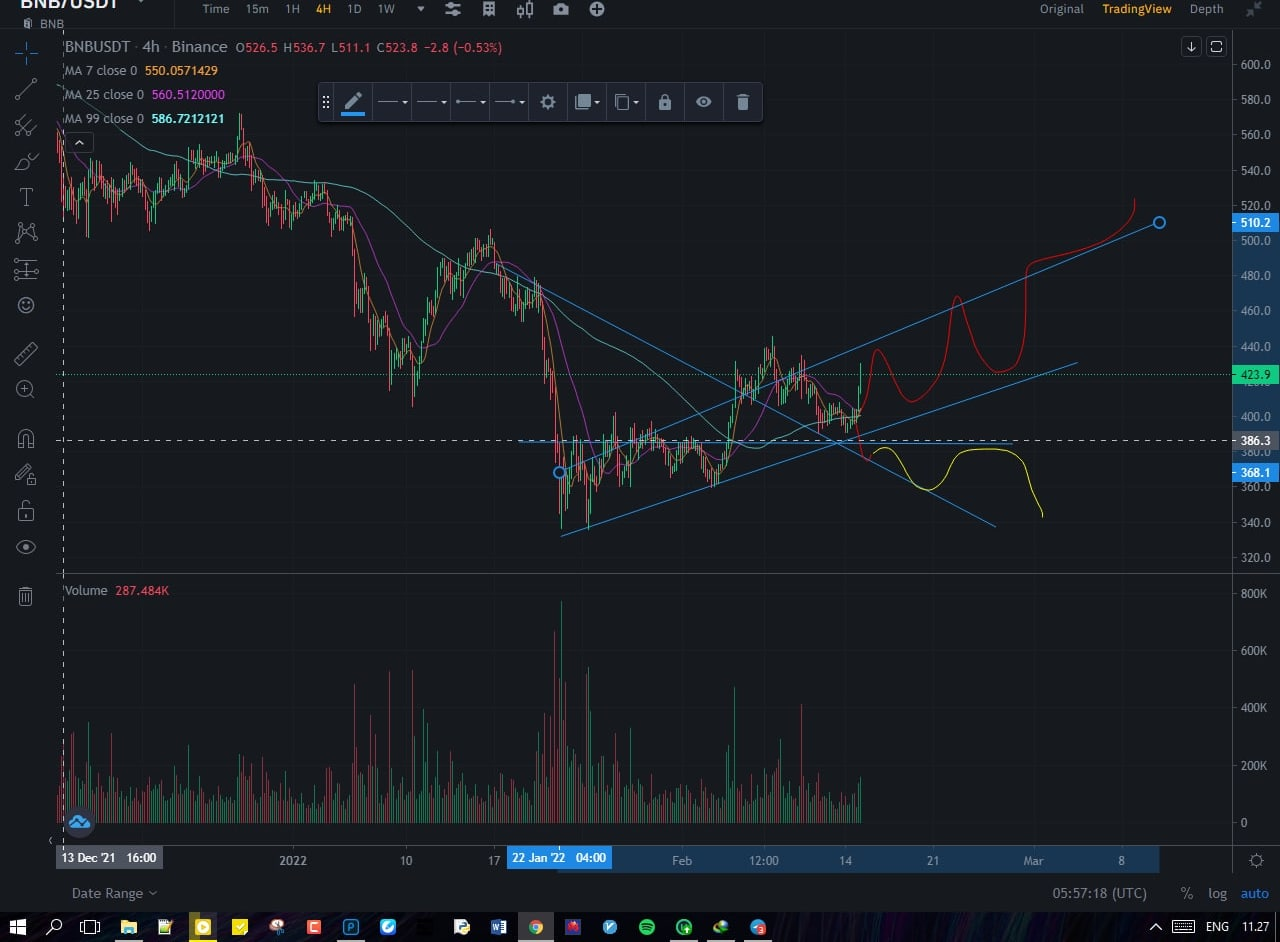1280x942 pixels.
Task: Open the right line end arrow dropdown
Action: click(509, 102)
